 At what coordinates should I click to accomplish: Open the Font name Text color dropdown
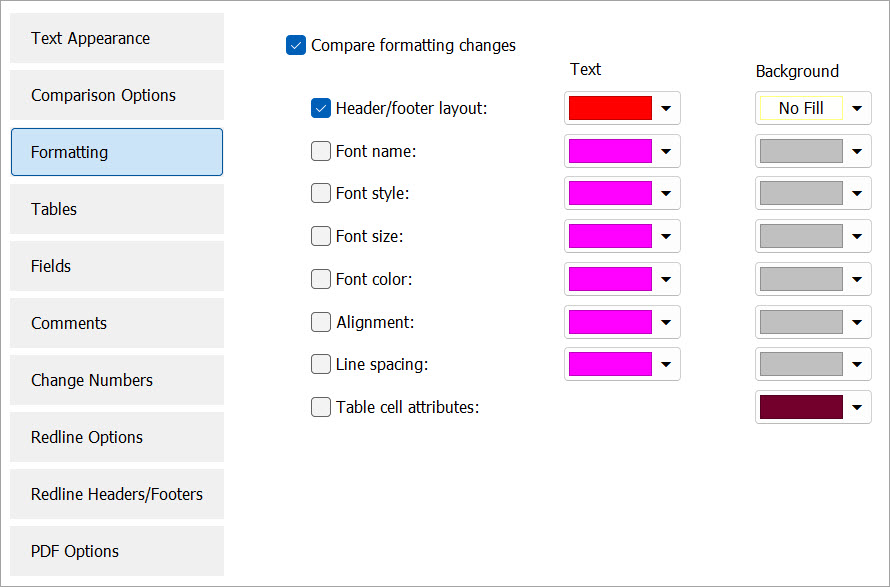(x=666, y=151)
